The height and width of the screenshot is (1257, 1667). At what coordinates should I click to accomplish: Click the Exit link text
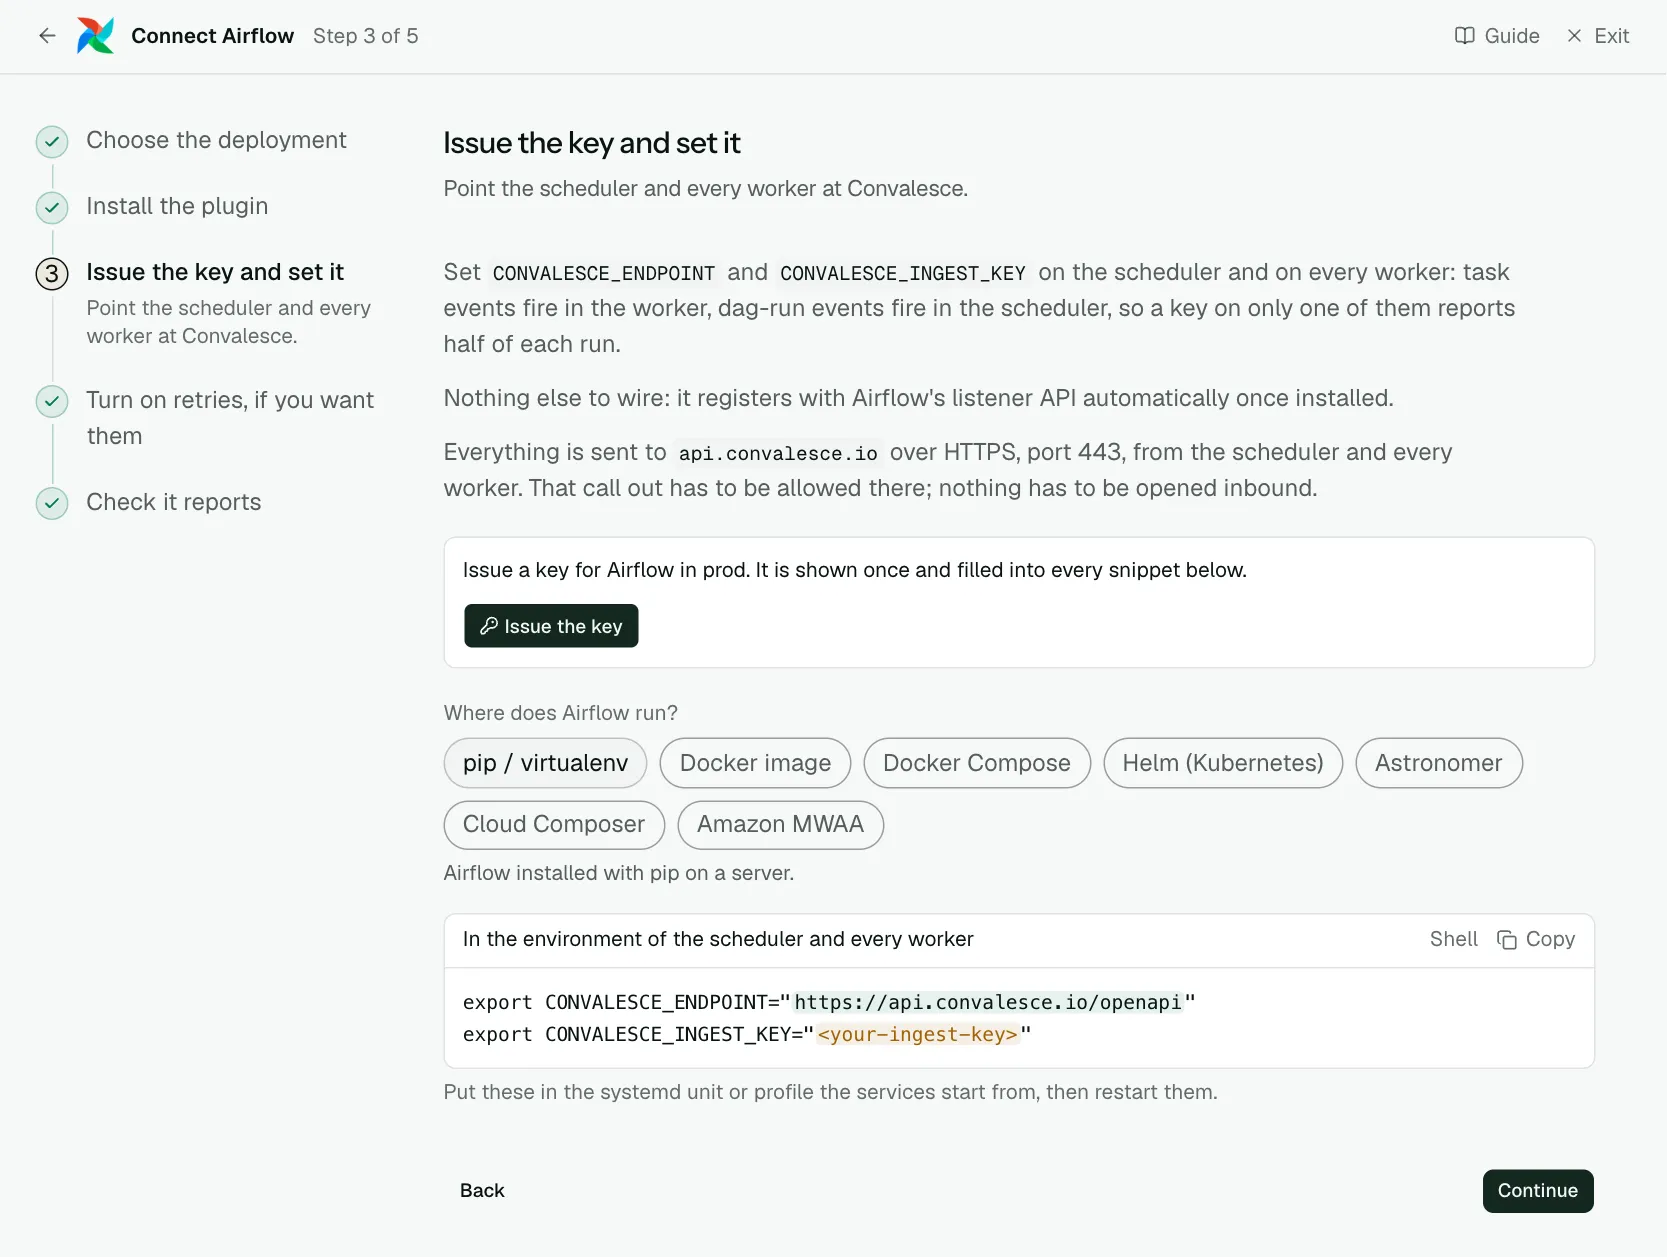(x=1612, y=36)
